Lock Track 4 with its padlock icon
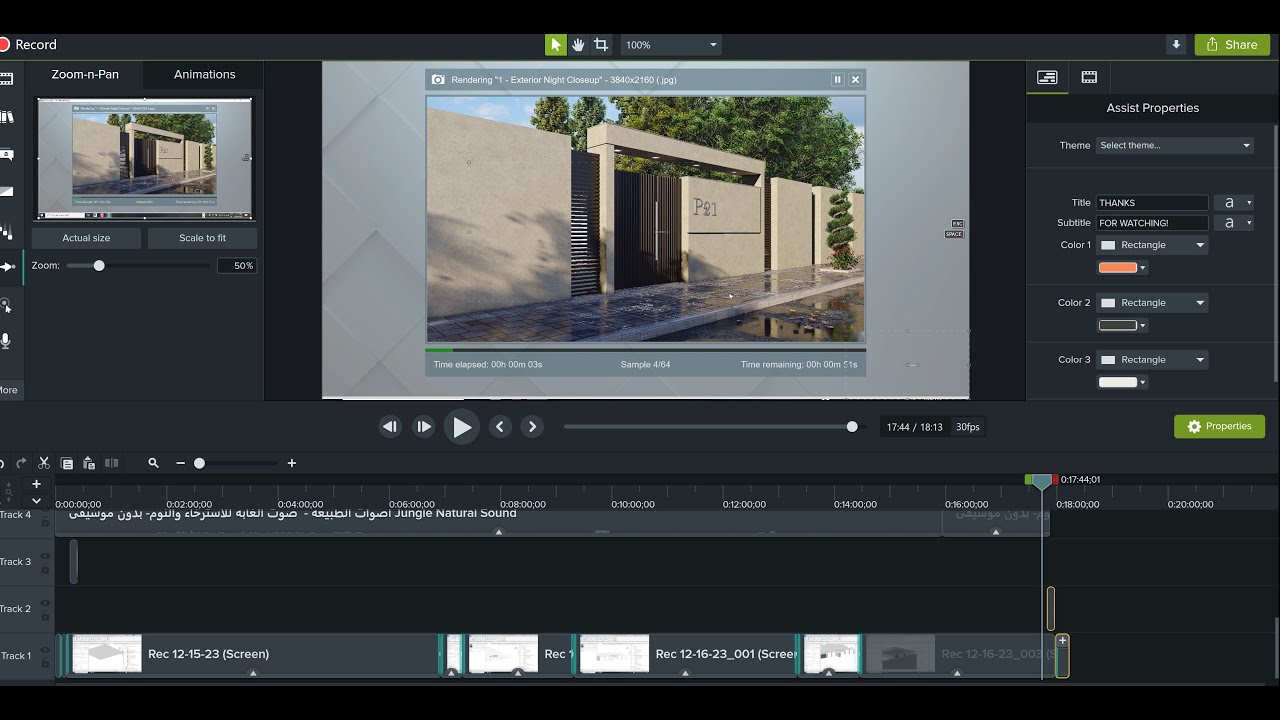1280x720 pixels. 45,522
